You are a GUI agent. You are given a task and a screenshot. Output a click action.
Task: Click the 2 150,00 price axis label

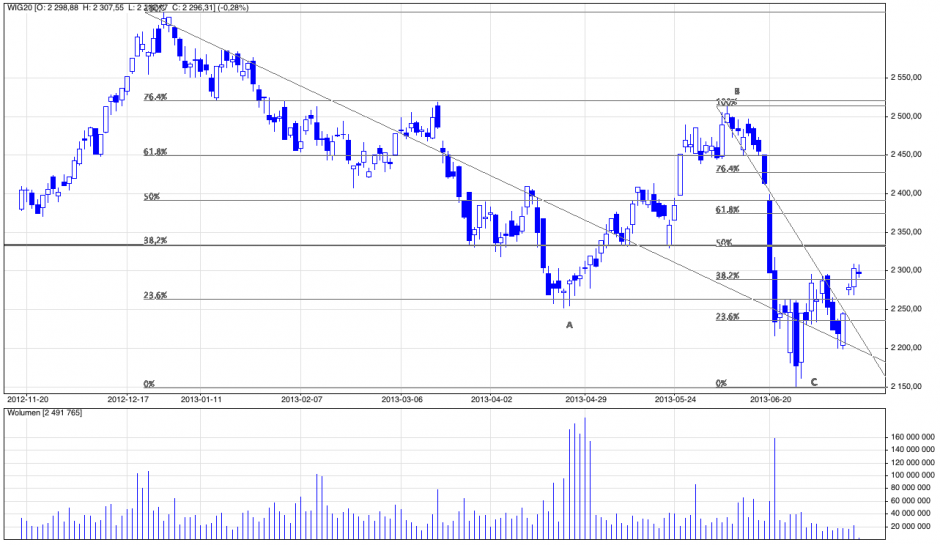pos(909,386)
